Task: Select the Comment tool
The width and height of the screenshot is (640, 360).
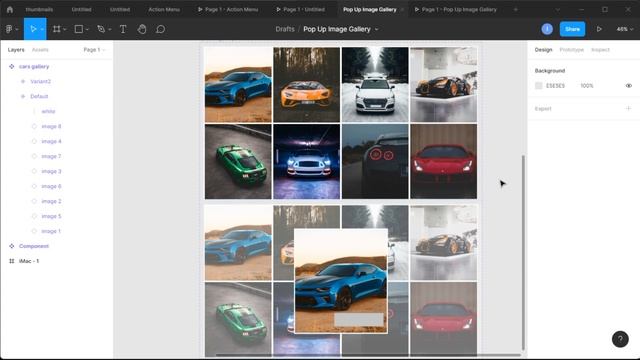Action: tap(160, 29)
